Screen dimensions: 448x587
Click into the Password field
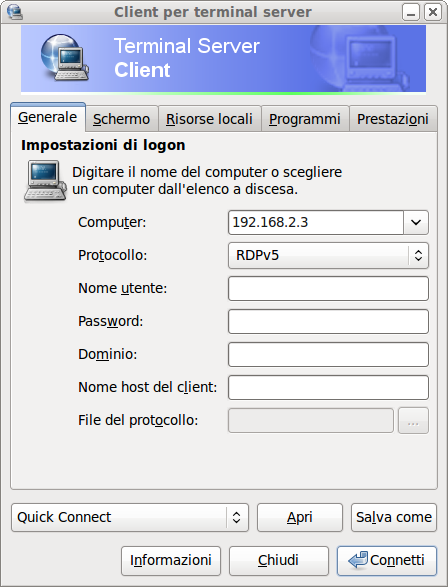click(328, 322)
